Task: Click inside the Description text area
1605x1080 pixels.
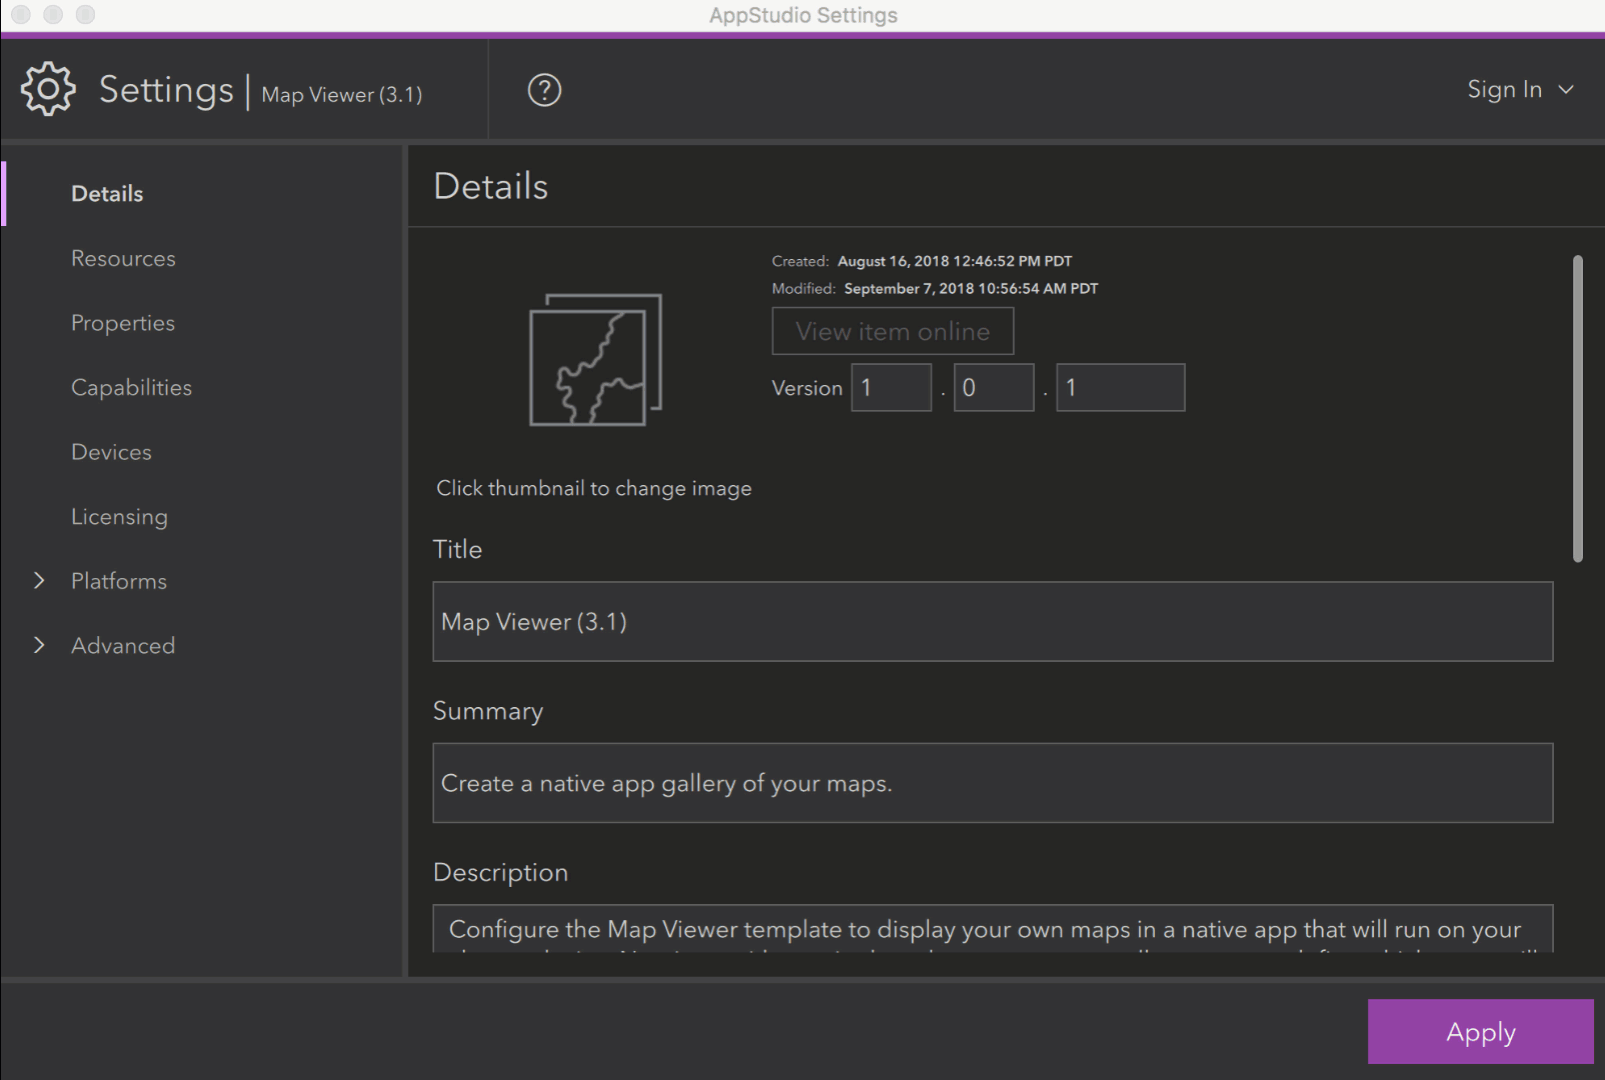Action: pos(993,929)
